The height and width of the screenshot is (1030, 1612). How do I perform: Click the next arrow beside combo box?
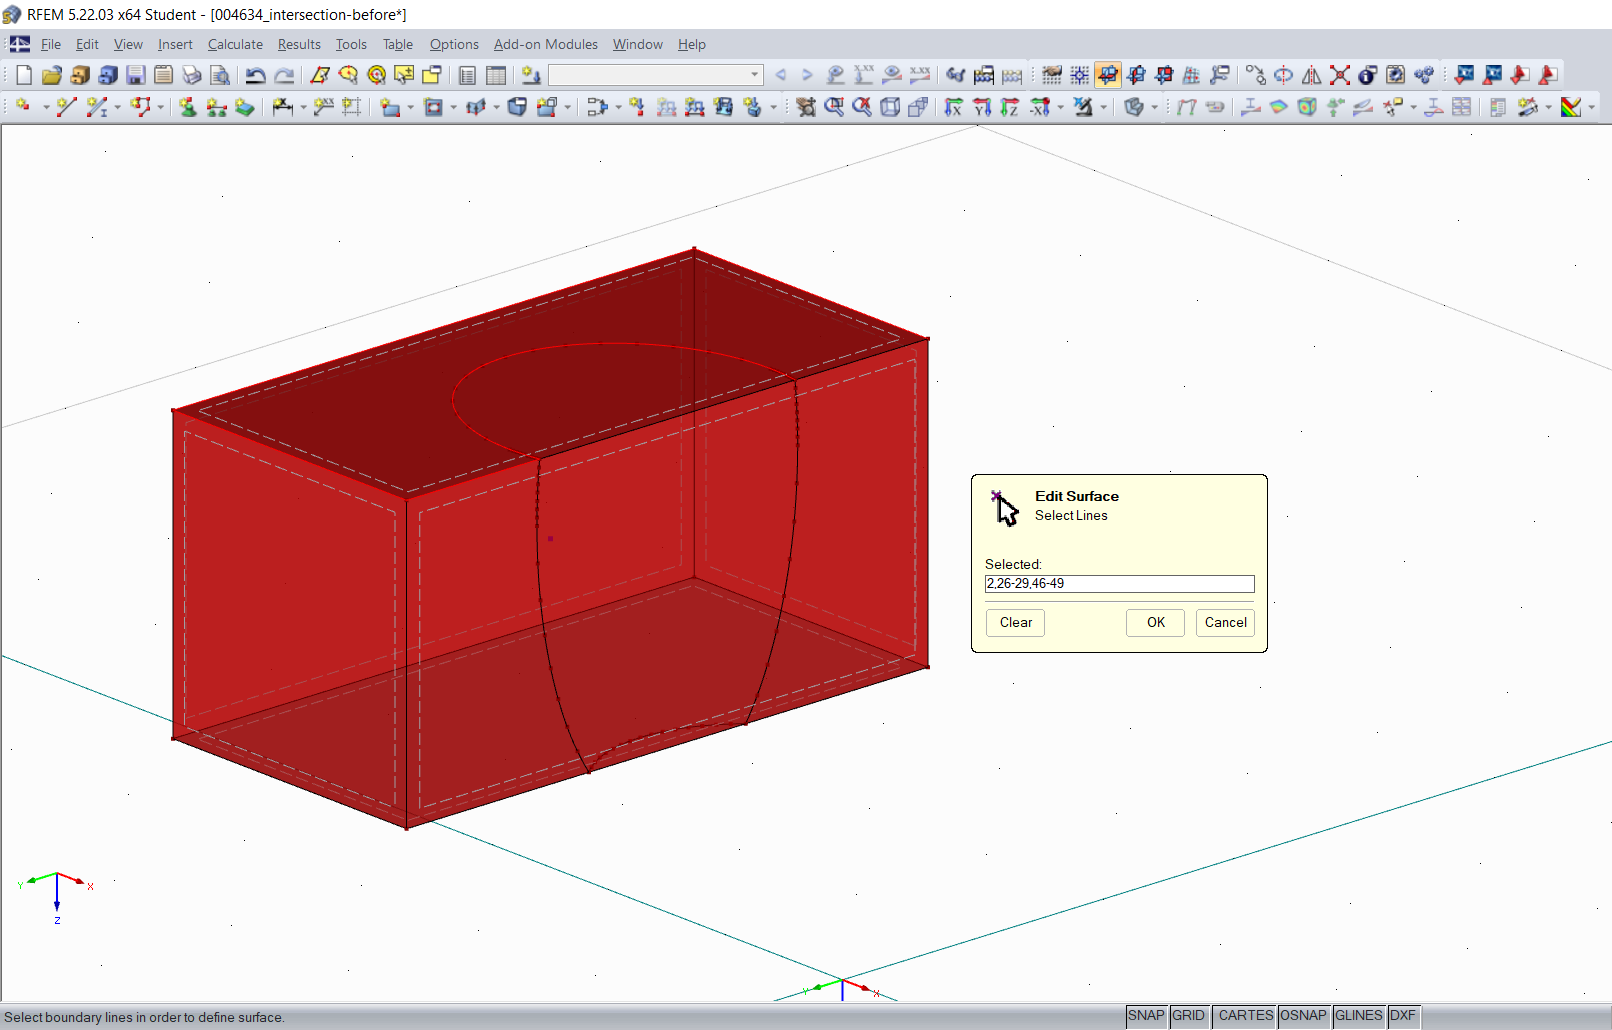click(x=807, y=75)
